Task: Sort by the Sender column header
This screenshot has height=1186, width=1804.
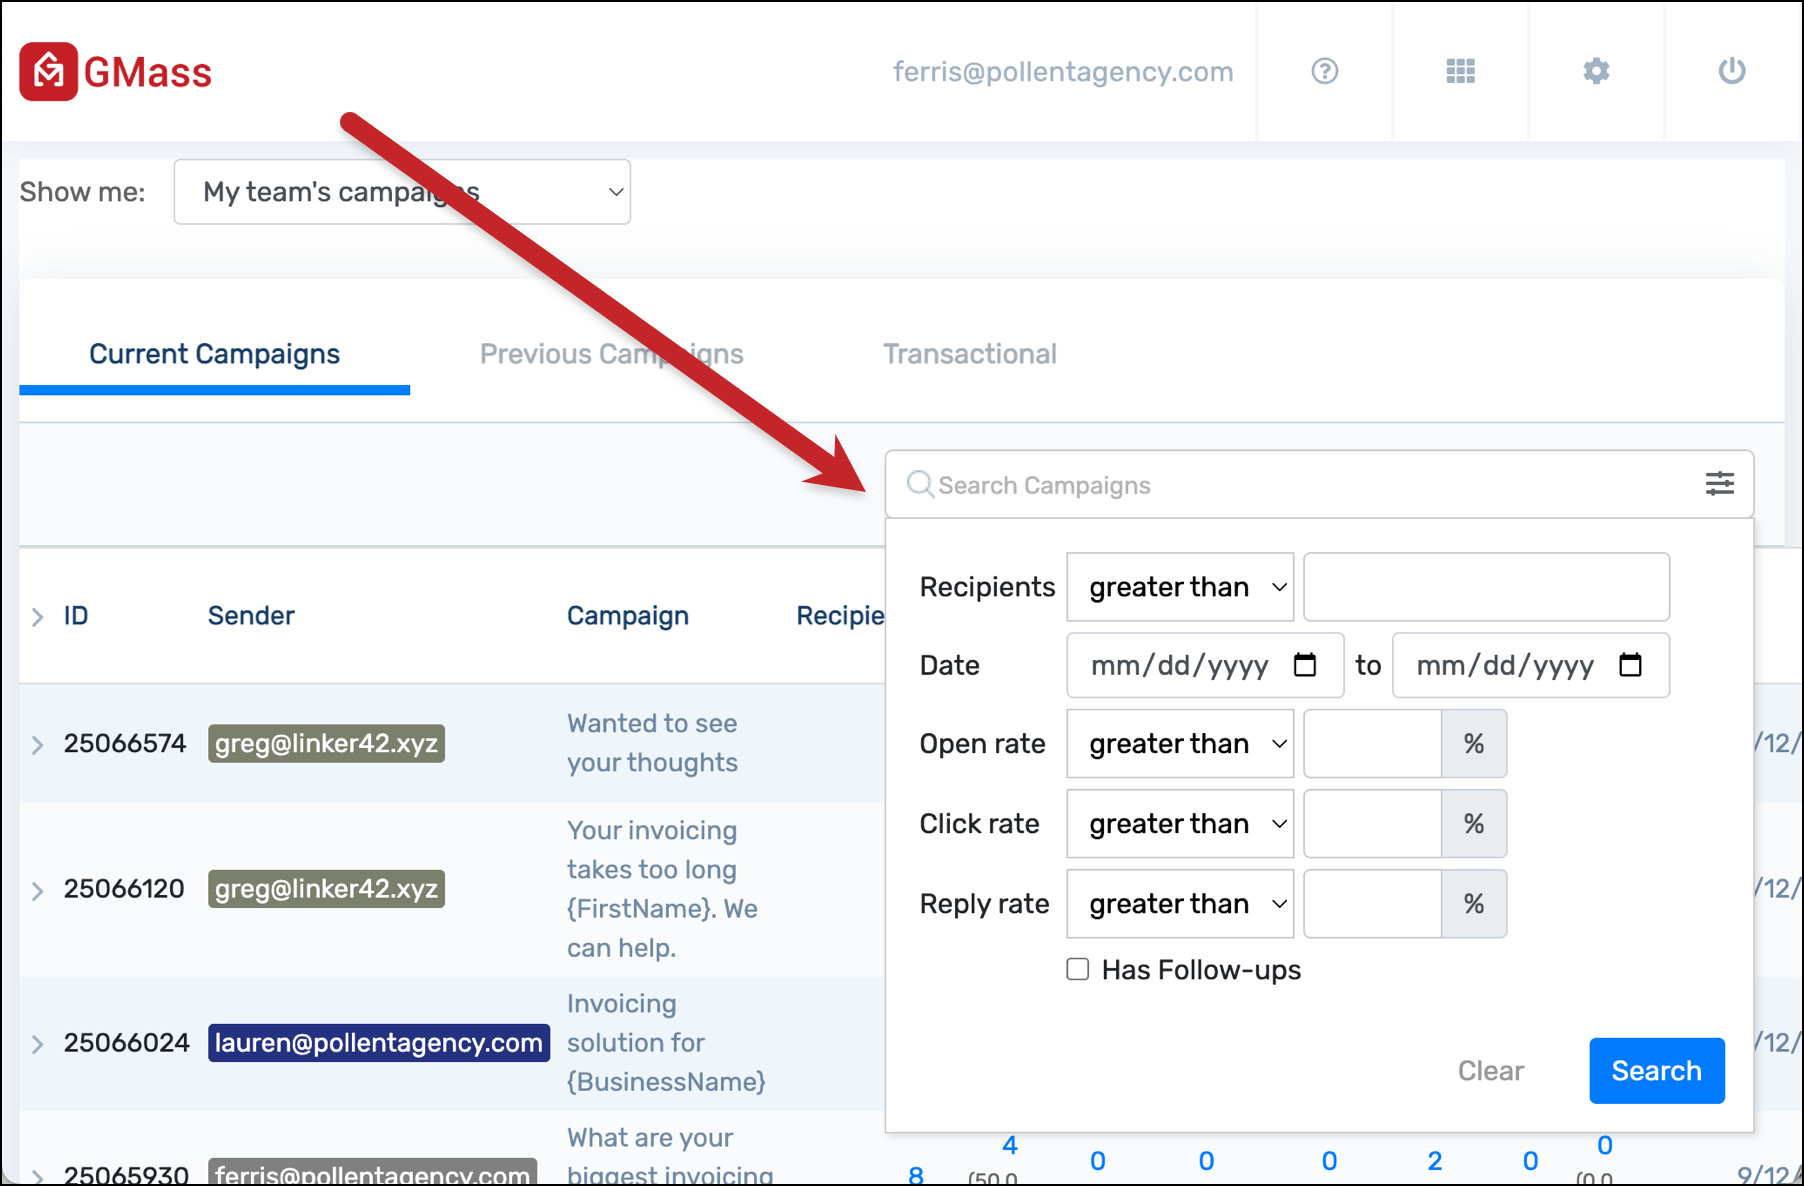Action: point(251,615)
